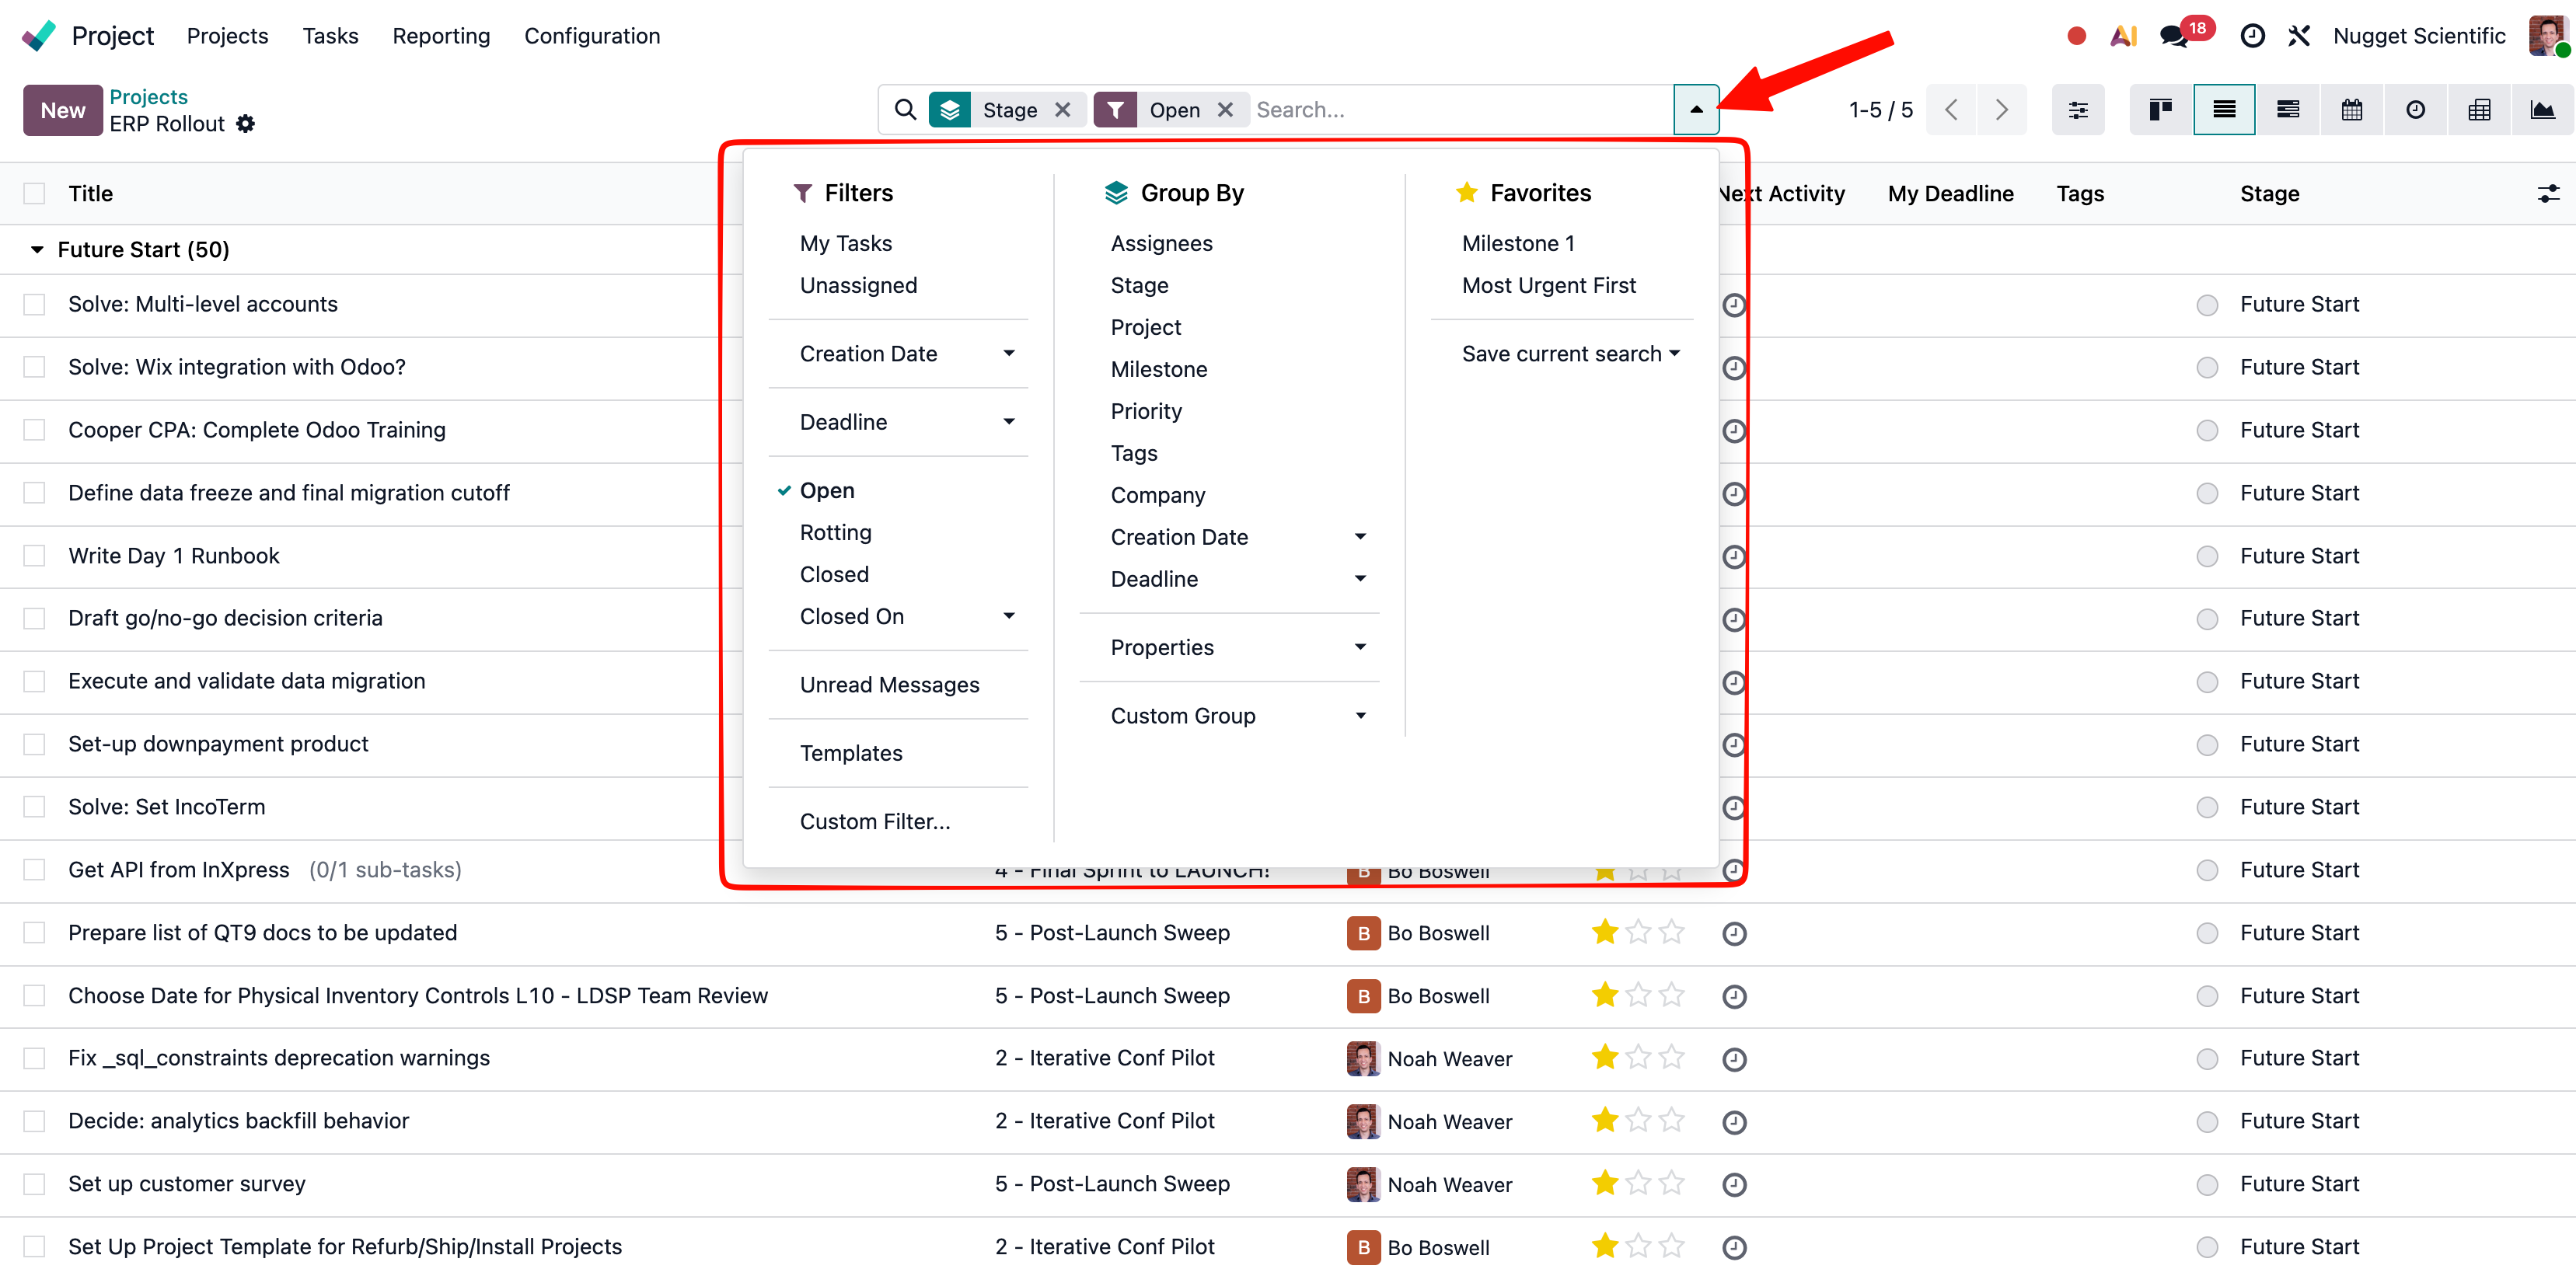Open the Reporting menu

441,36
